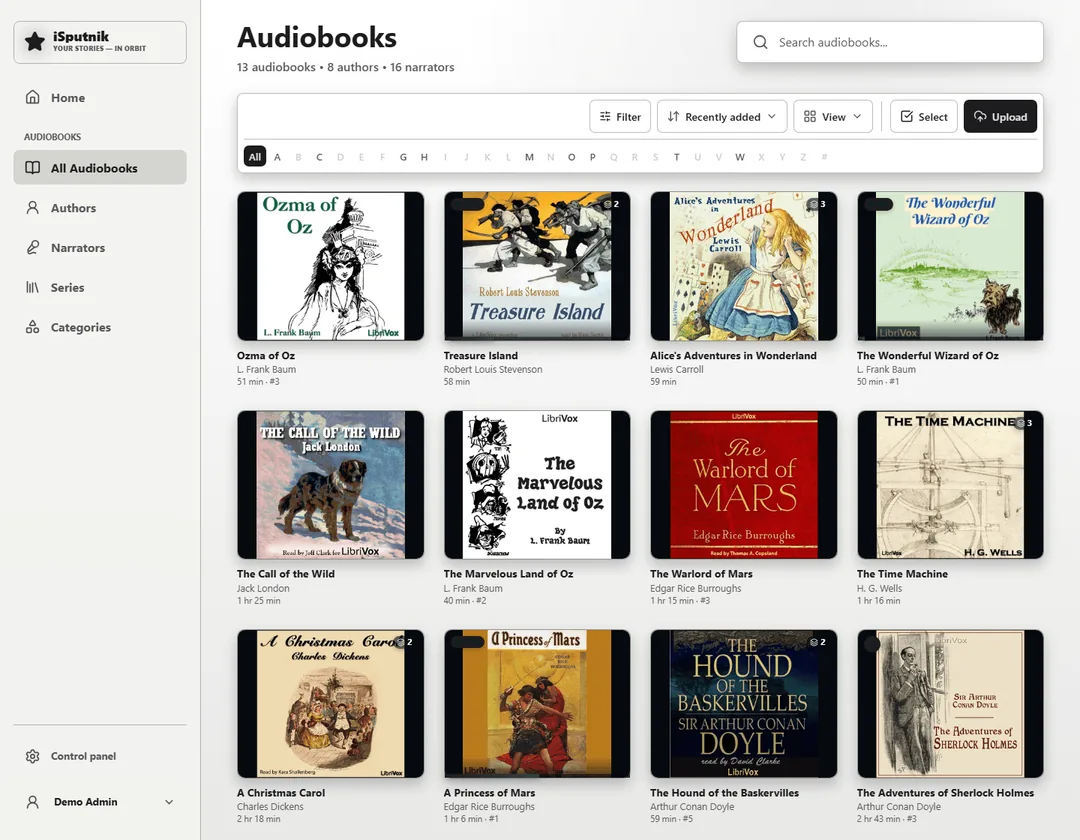
Task: Expand the Demo Admin user menu
Action: click(x=100, y=801)
